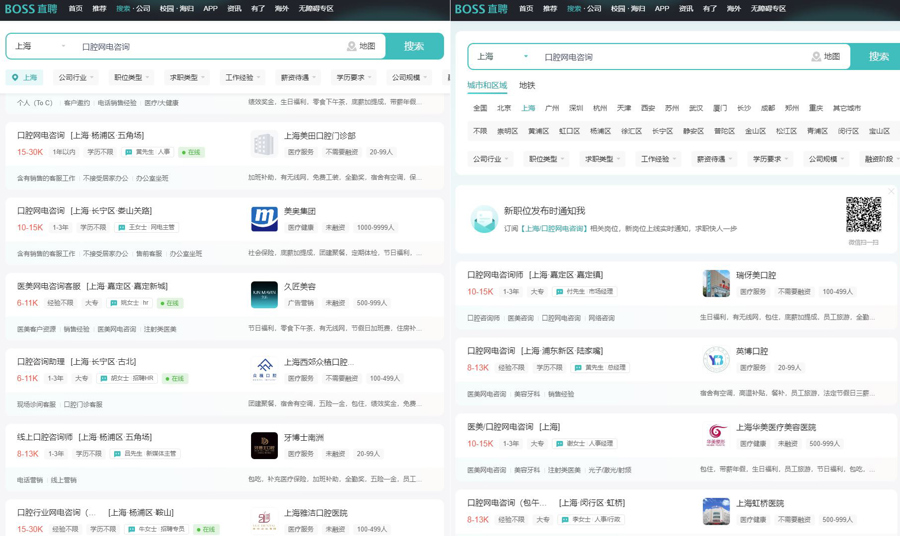Dismiss the 新职位发布时通知我 notification card
This screenshot has width=900, height=536.
(891, 191)
